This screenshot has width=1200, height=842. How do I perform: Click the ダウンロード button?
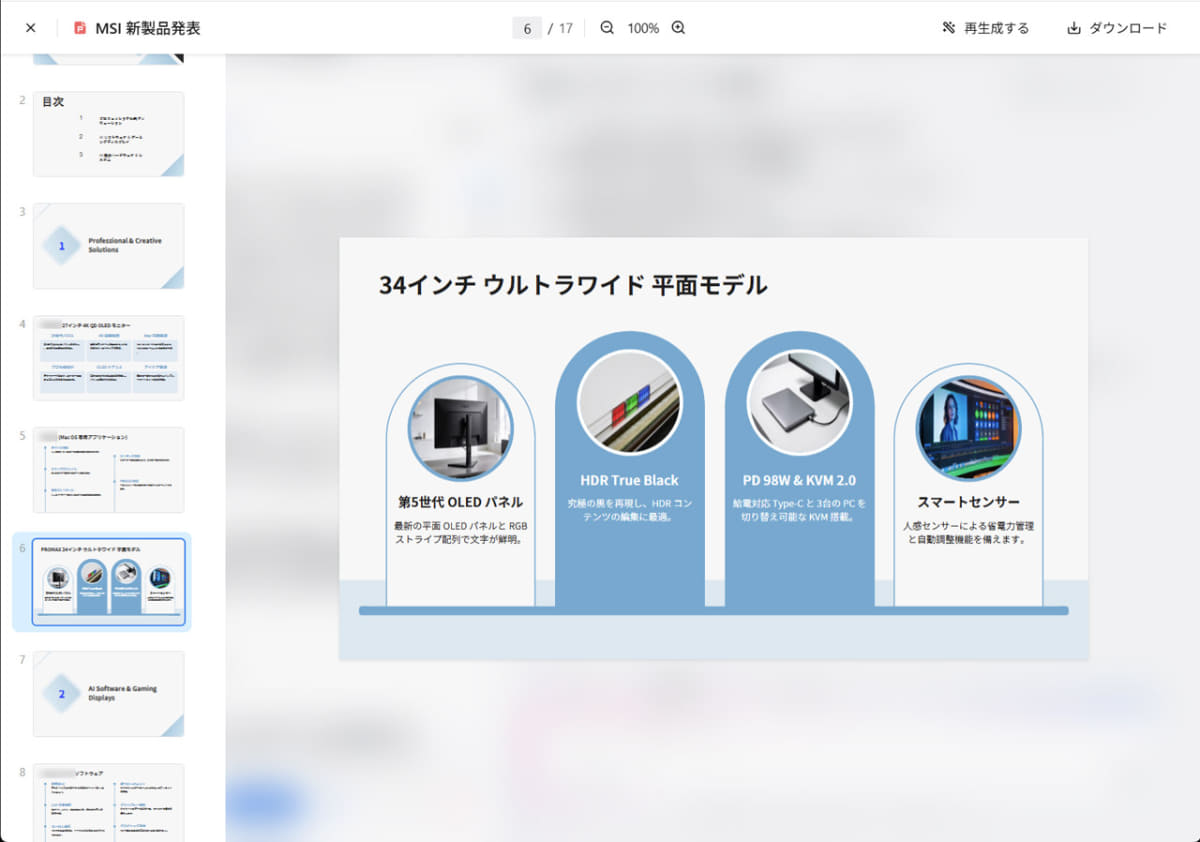pos(1117,28)
